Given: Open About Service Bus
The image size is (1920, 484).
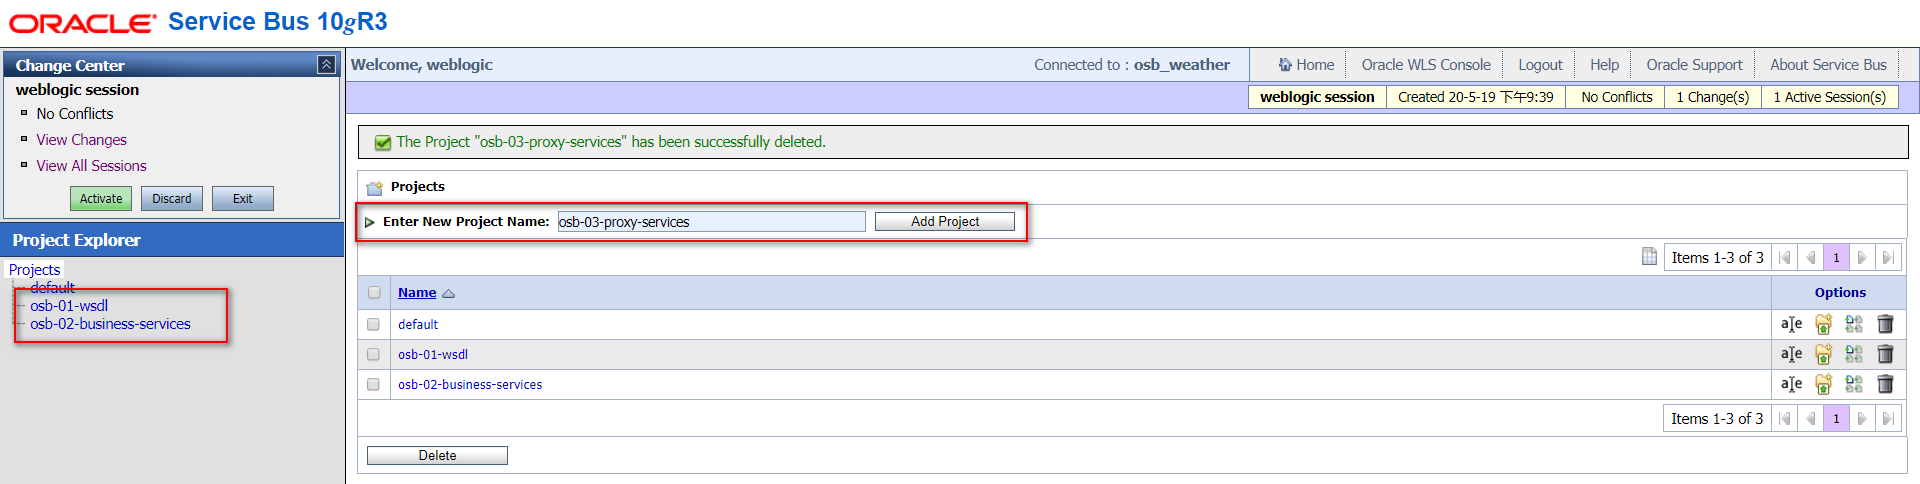Looking at the screenshot, I should [1828, 64].
